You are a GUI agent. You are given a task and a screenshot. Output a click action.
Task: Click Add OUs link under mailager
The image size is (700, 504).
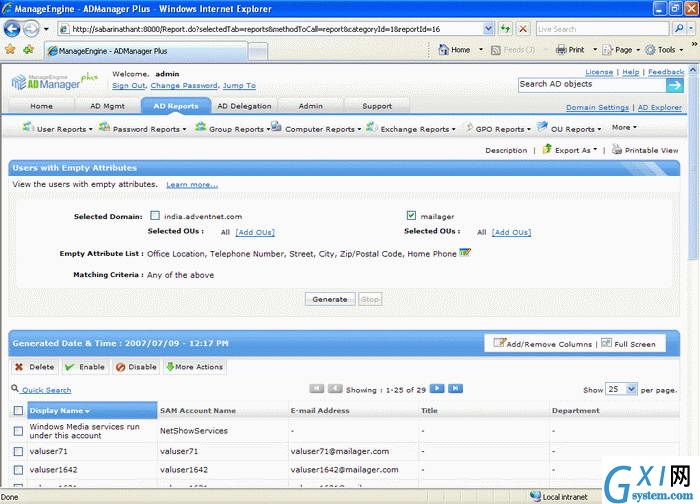pyautogui.click(x=512, y=232)
